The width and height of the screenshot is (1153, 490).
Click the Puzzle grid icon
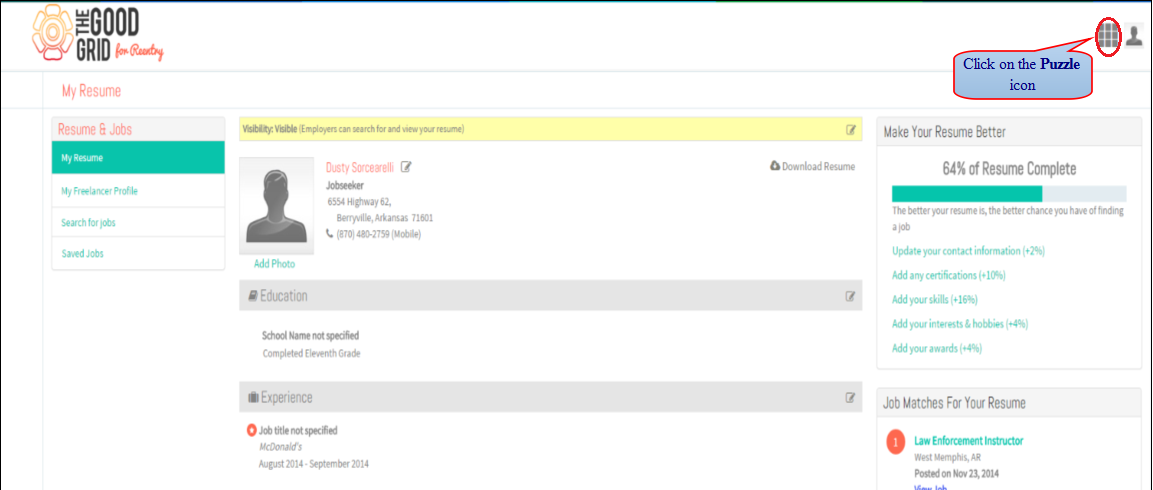tap(1107, 35)
